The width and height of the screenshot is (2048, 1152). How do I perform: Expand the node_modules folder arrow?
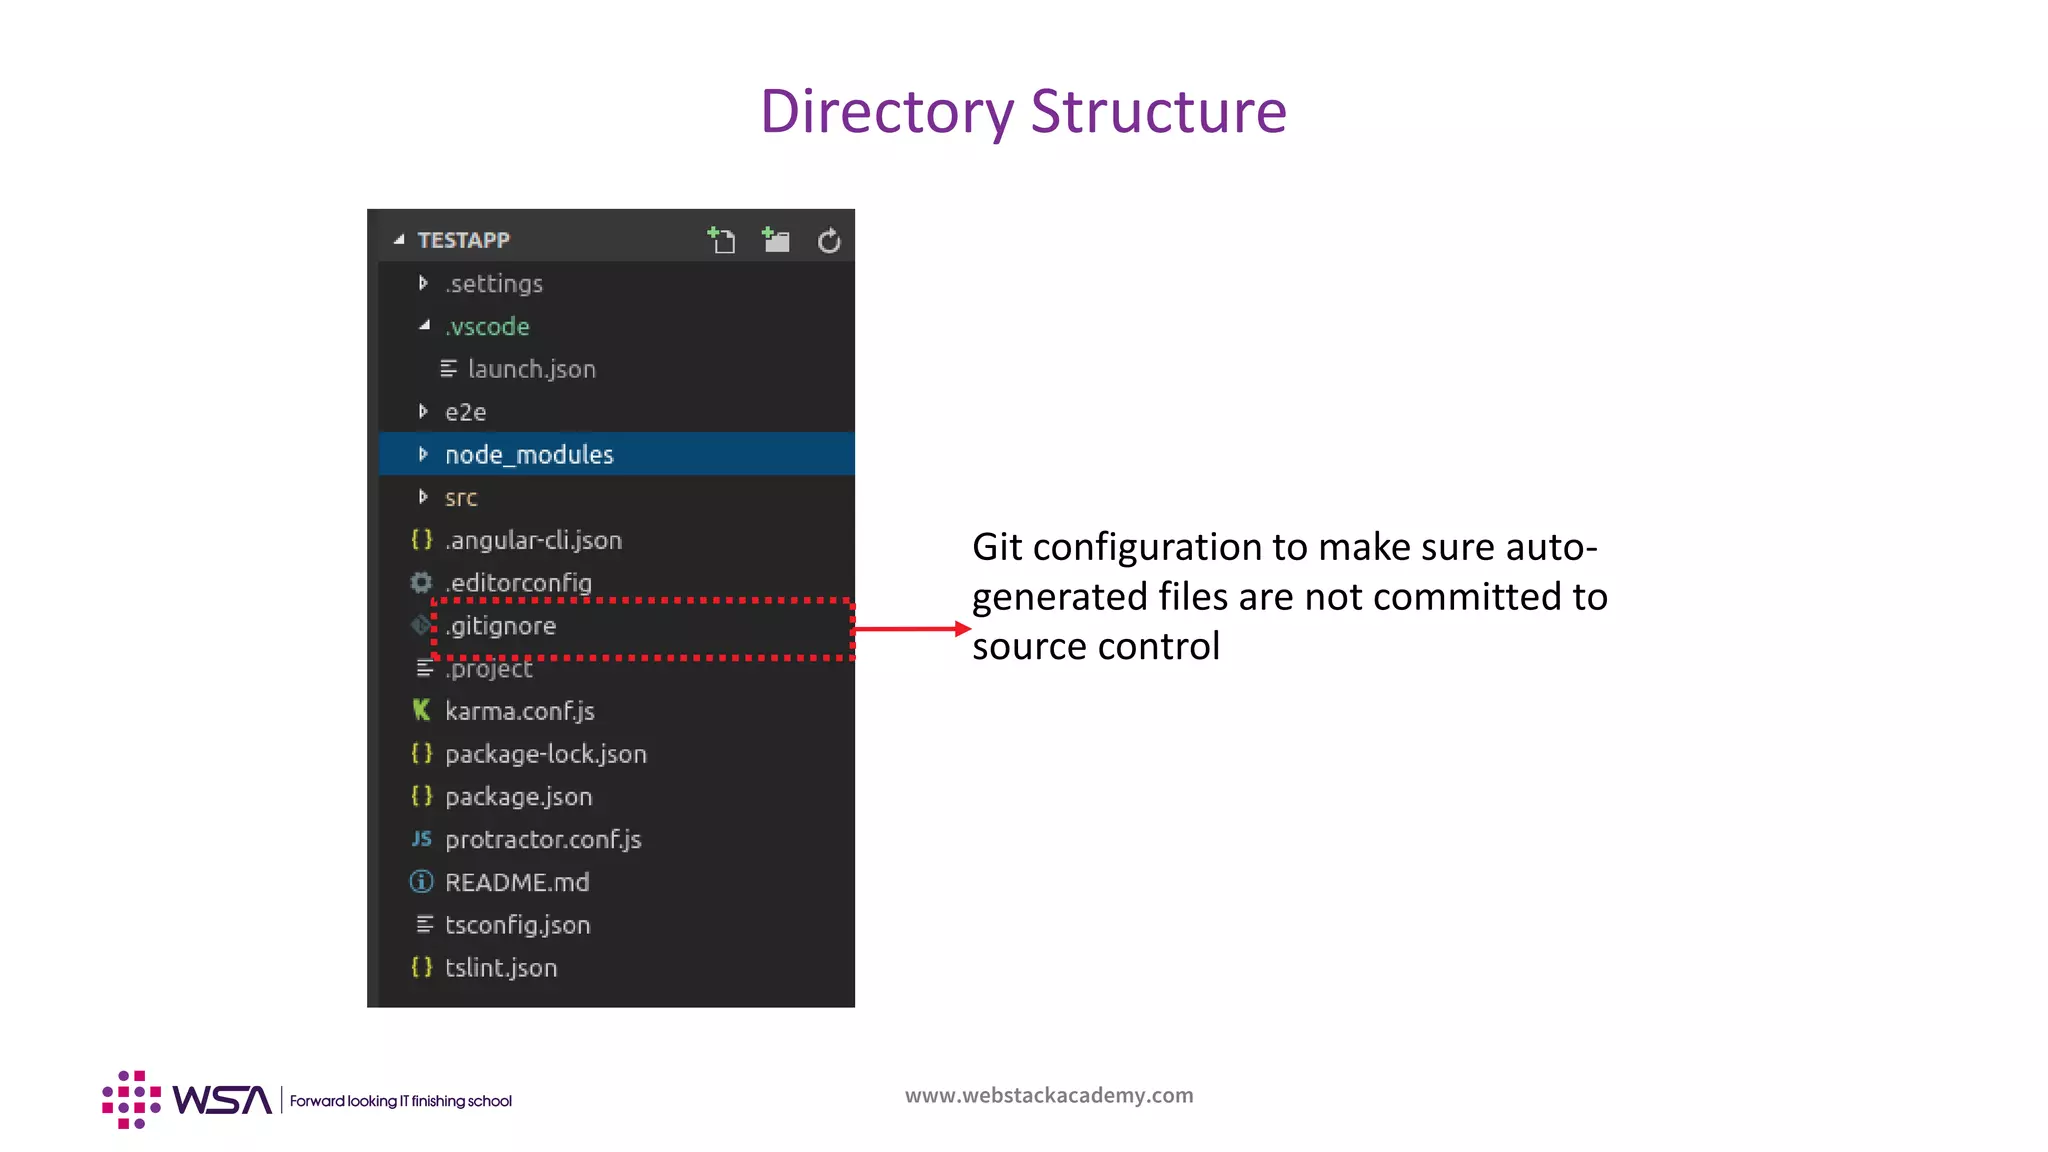(423, 454)
